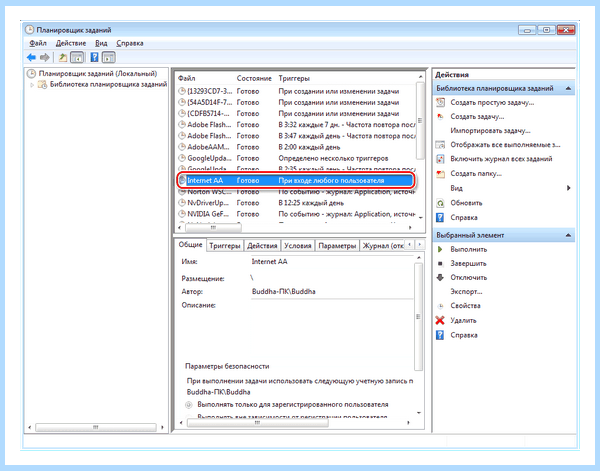Click the 'Создать простую задачу...' wizard icon
Image resolution: width=600 pixels, height=471 pixels.
pyautogui.click(x=440, y=103)
